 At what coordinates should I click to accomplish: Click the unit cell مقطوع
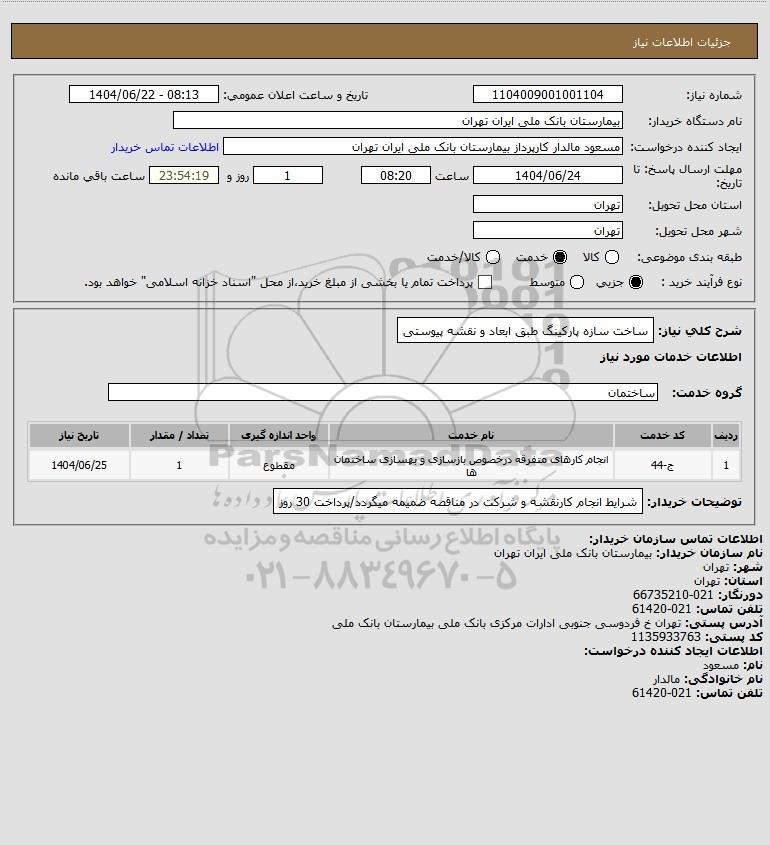point(279,465)
